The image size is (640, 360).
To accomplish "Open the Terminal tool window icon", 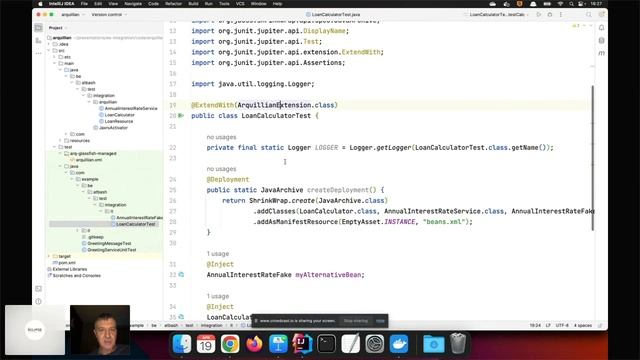I will (38, 289).
